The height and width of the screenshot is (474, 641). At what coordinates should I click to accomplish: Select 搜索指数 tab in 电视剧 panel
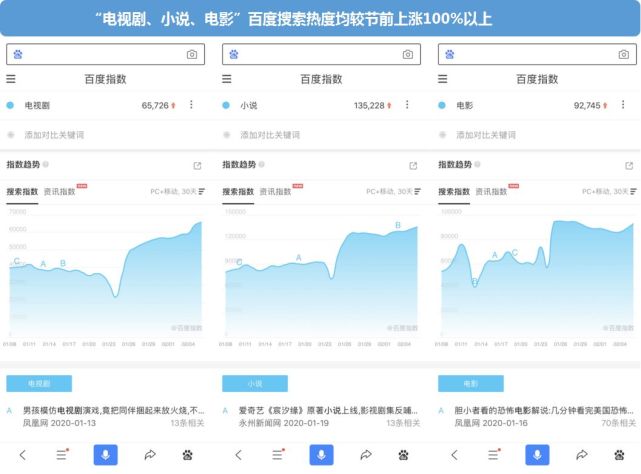click(22, 192)
